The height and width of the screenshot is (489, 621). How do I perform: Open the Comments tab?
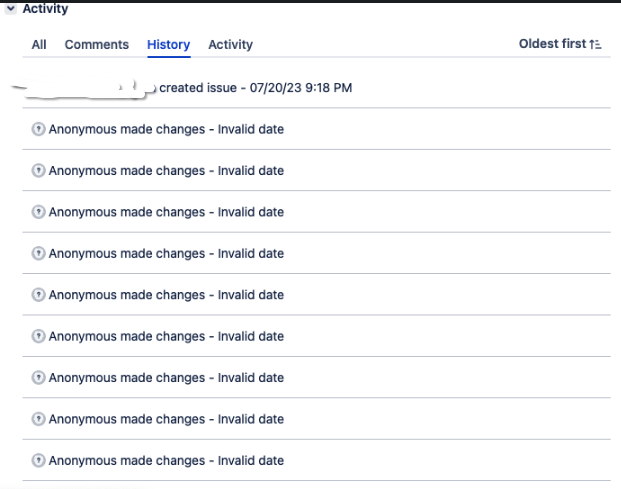pyautogui.click(x=97, y=44)
